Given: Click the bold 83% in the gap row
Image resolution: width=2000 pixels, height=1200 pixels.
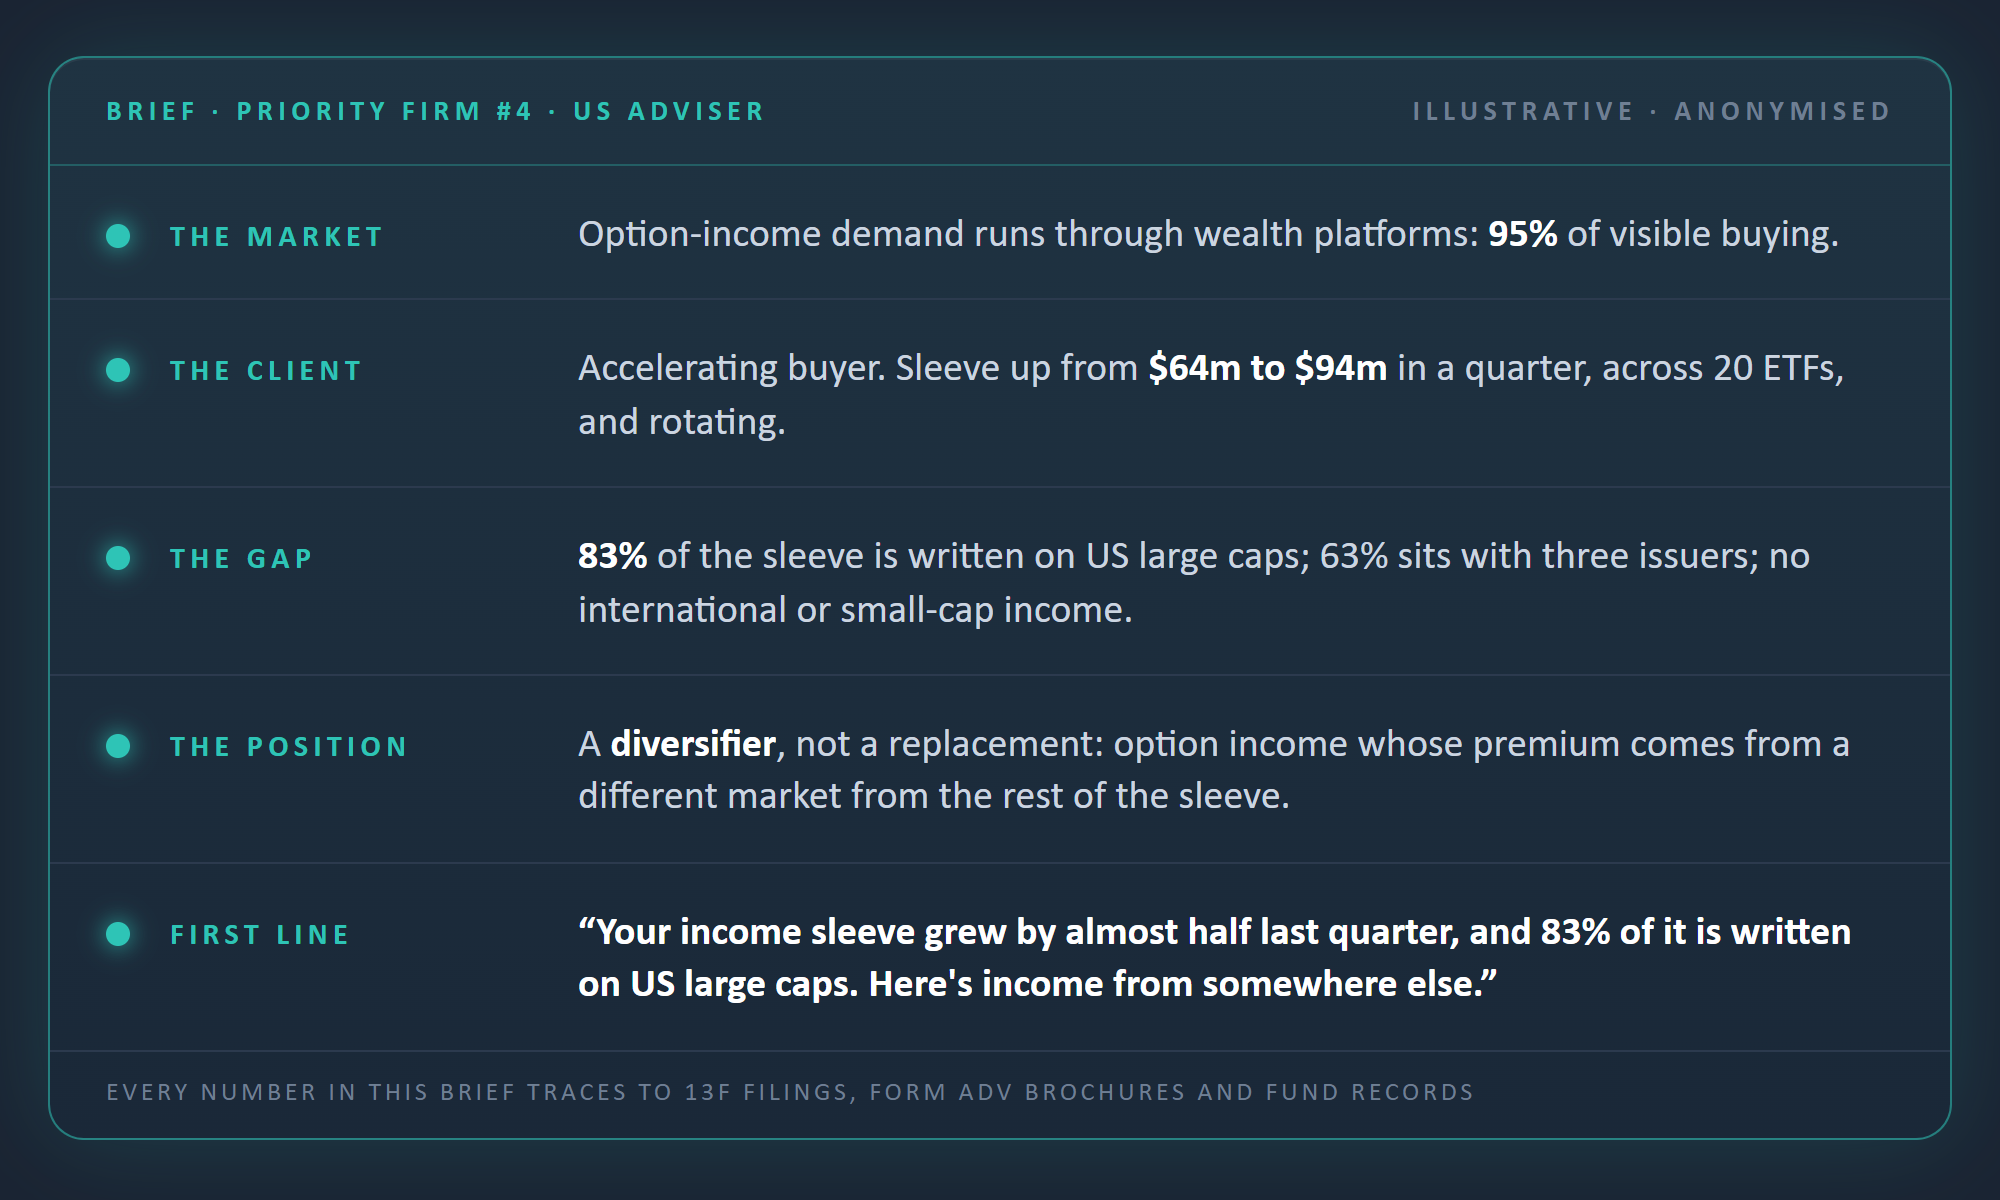Looking at the screenshot, I should [612, 556].
